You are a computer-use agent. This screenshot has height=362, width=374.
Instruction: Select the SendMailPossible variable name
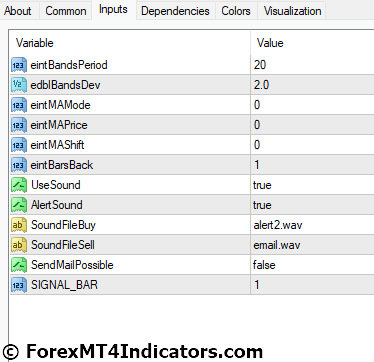(72, 265)
